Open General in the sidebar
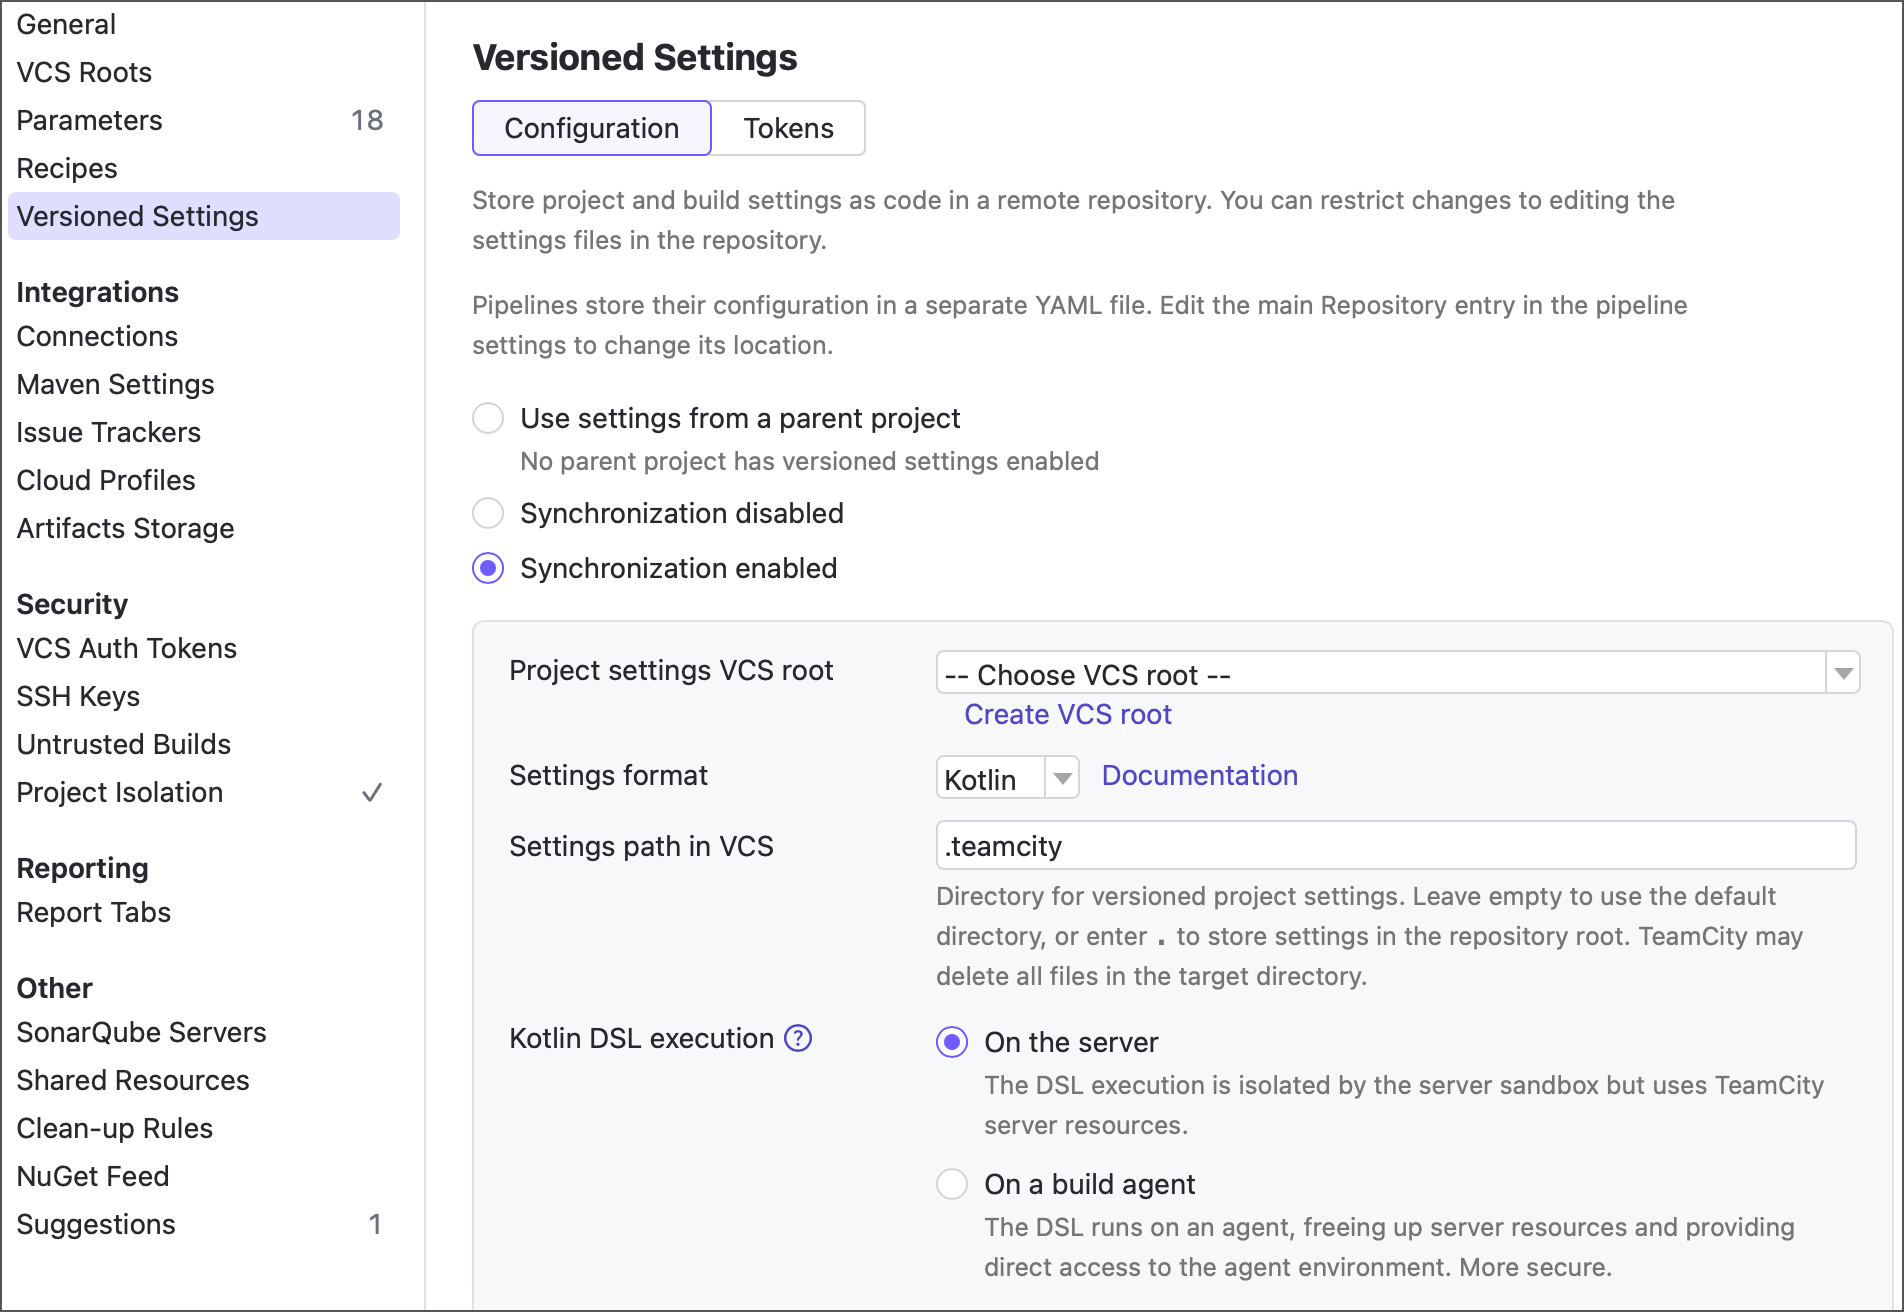1904x1312 pixels. [x=66, y=24]
